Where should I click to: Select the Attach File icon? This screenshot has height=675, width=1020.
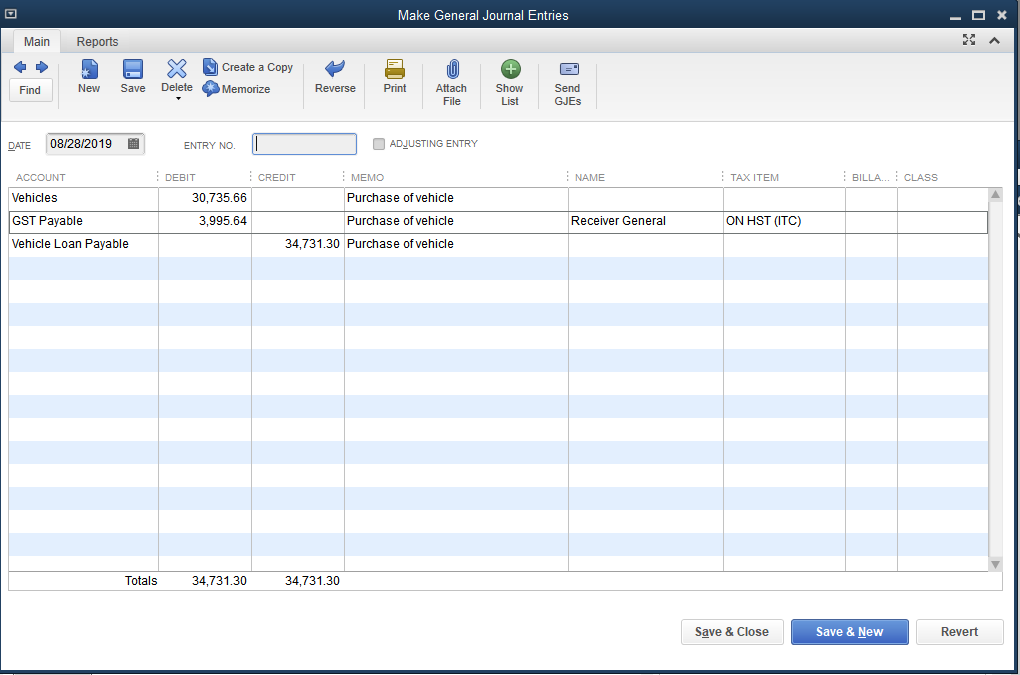pyautogui.click(x=451, y=78)
